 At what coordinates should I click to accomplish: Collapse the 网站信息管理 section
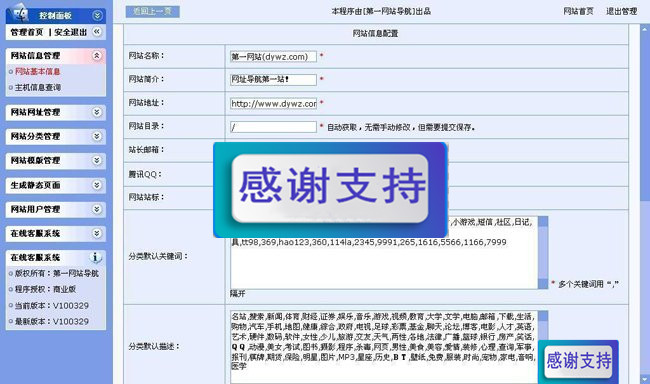coord(97,56)
